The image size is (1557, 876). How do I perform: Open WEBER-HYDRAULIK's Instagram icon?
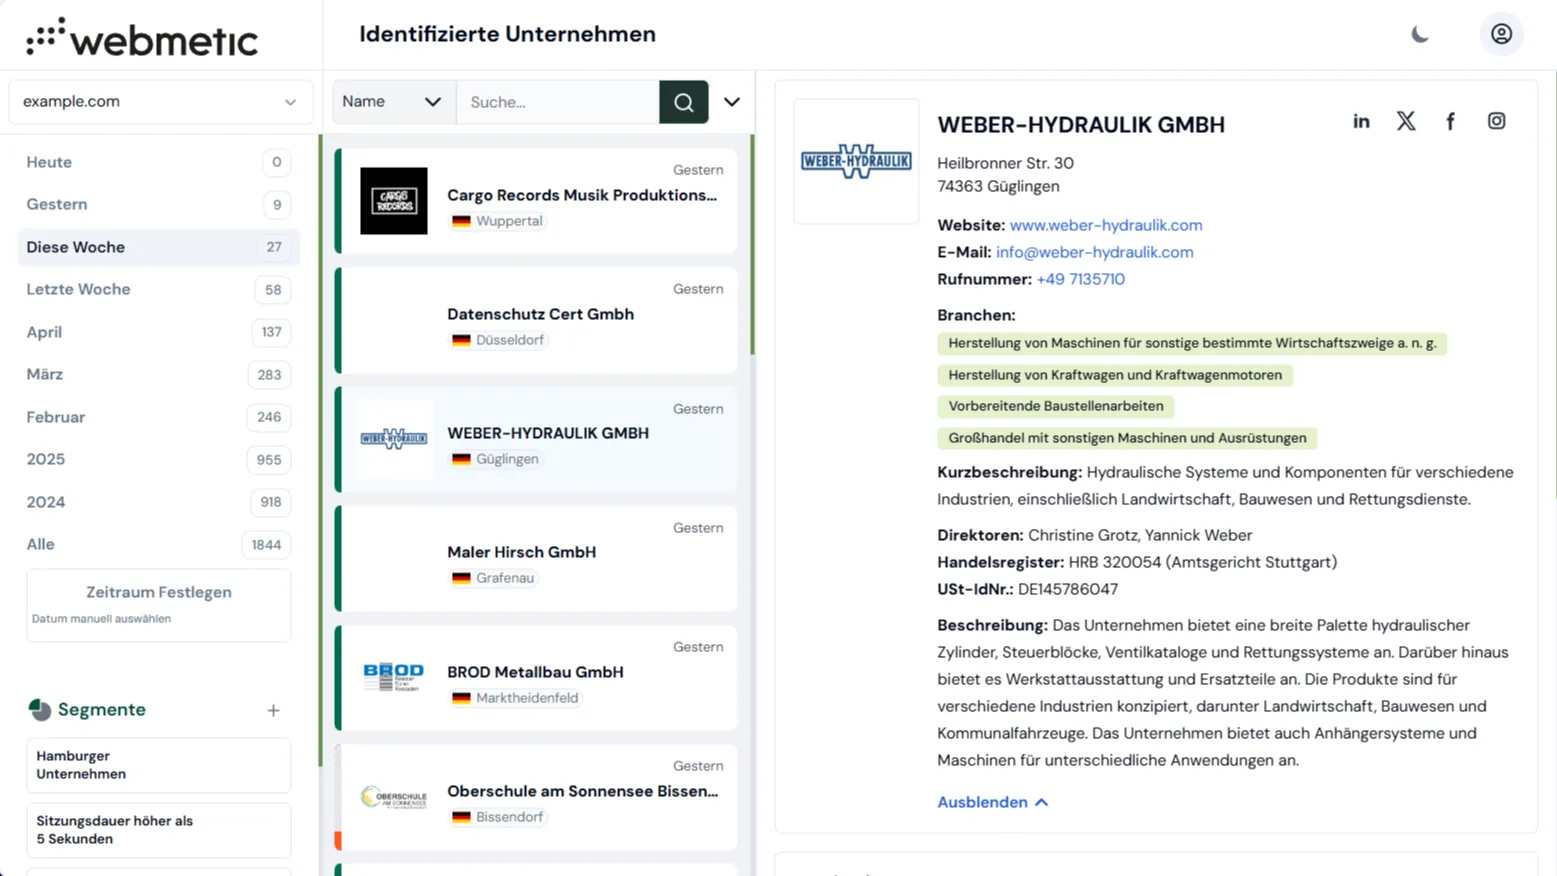pyautogui.click(x=1496, y=121)
